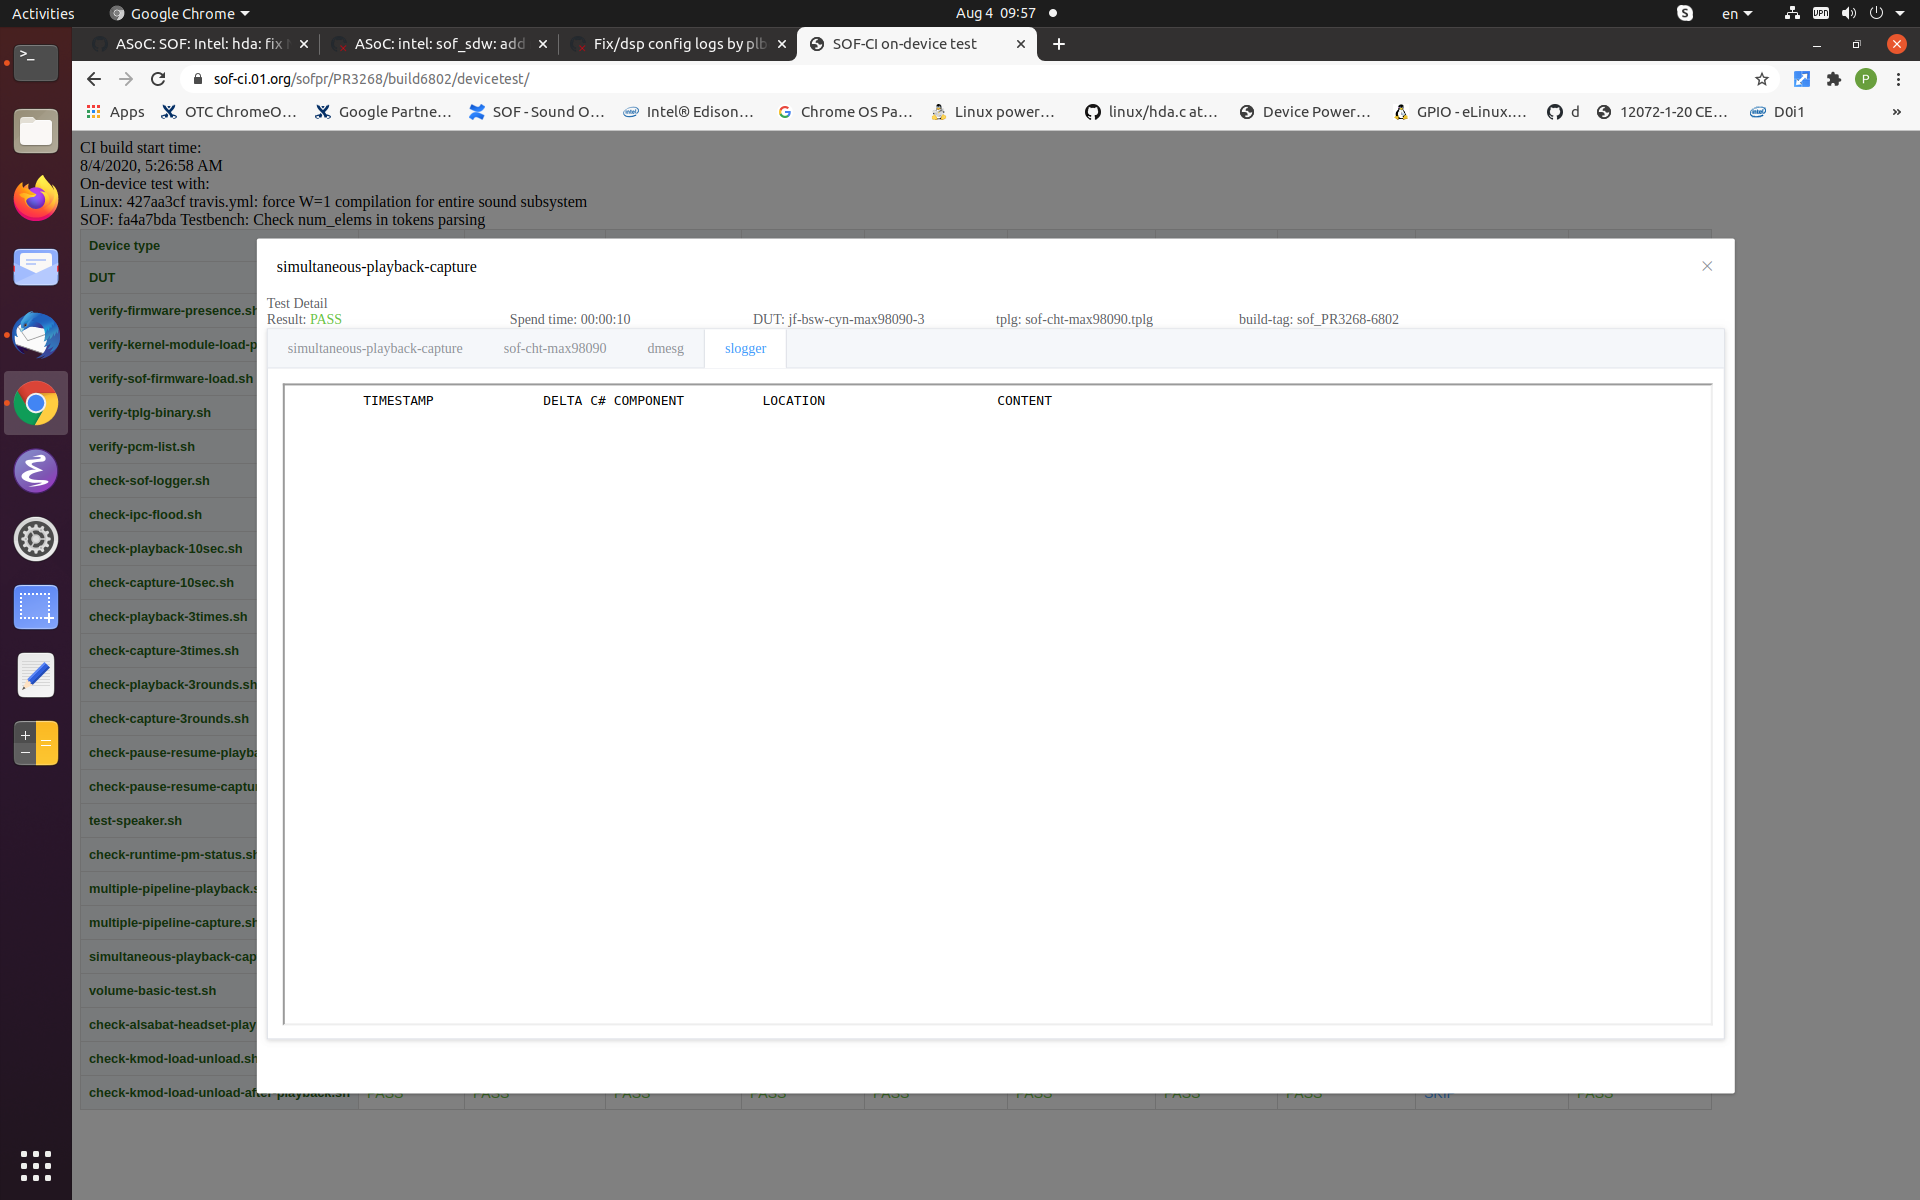Launch the Screenshot tool in dock
The height and width of the screenshot is (1200, 1920).
(36, 607)
